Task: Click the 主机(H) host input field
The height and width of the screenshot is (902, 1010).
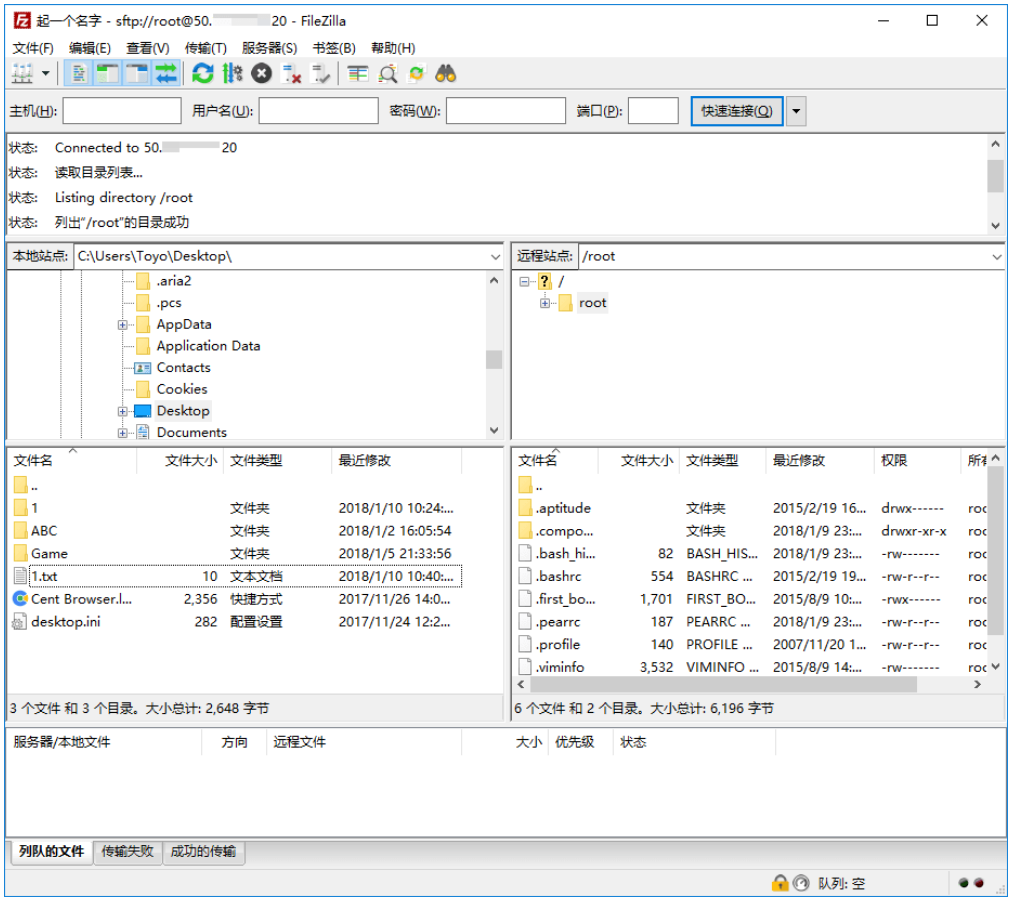Action: click(x=122, y=111)
